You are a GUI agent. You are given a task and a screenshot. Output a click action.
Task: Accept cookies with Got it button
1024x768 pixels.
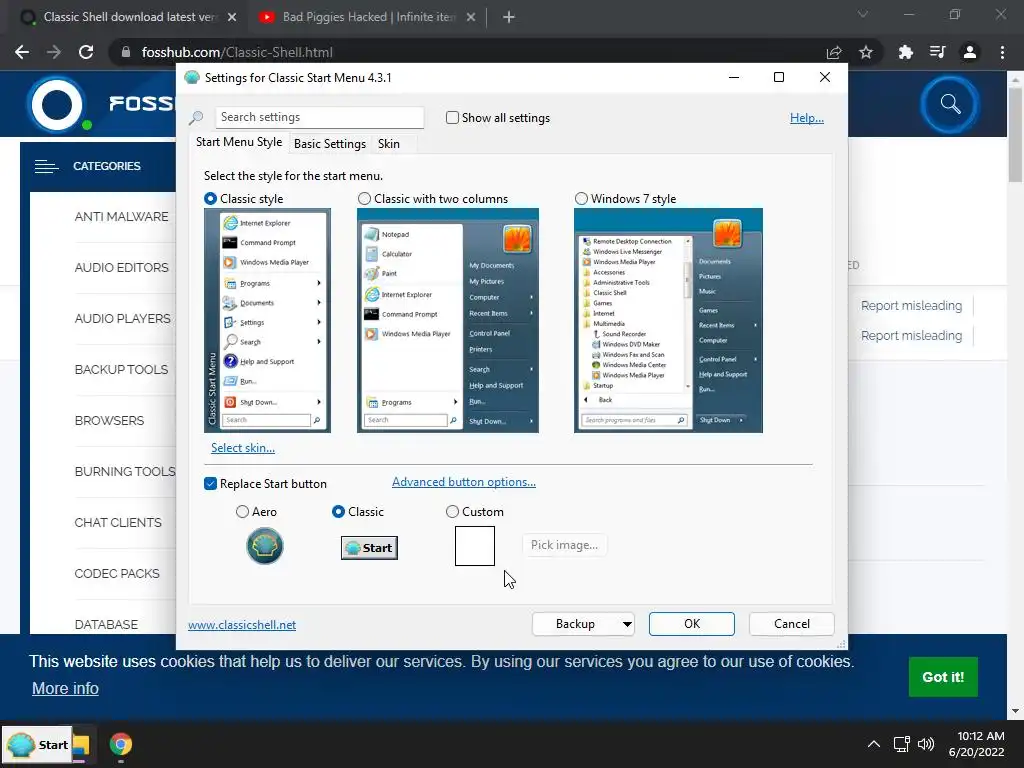coord(943,677)
